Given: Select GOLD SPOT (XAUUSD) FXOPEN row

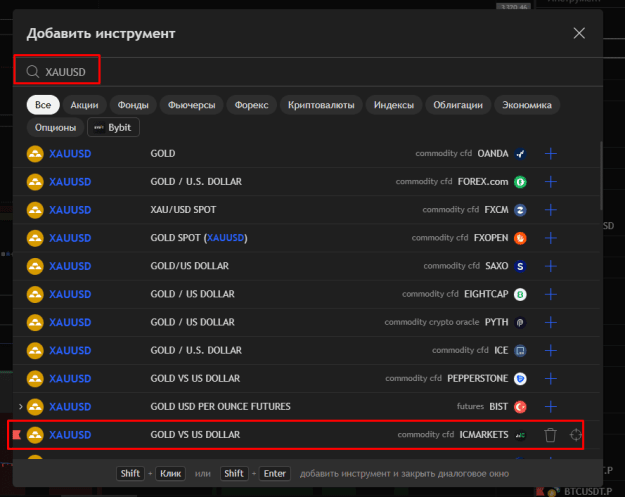Looking at the screenshot, I should click(x=306, y=238).
